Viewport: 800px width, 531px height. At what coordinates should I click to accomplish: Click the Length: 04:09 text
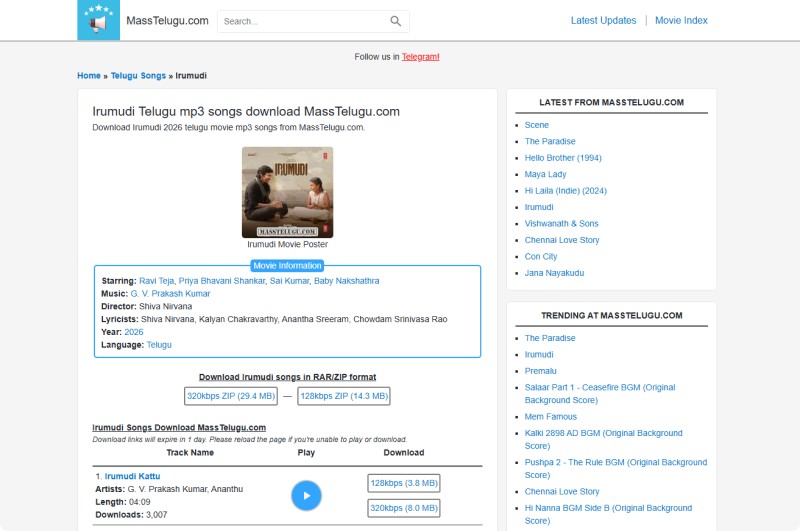[122, 502]
